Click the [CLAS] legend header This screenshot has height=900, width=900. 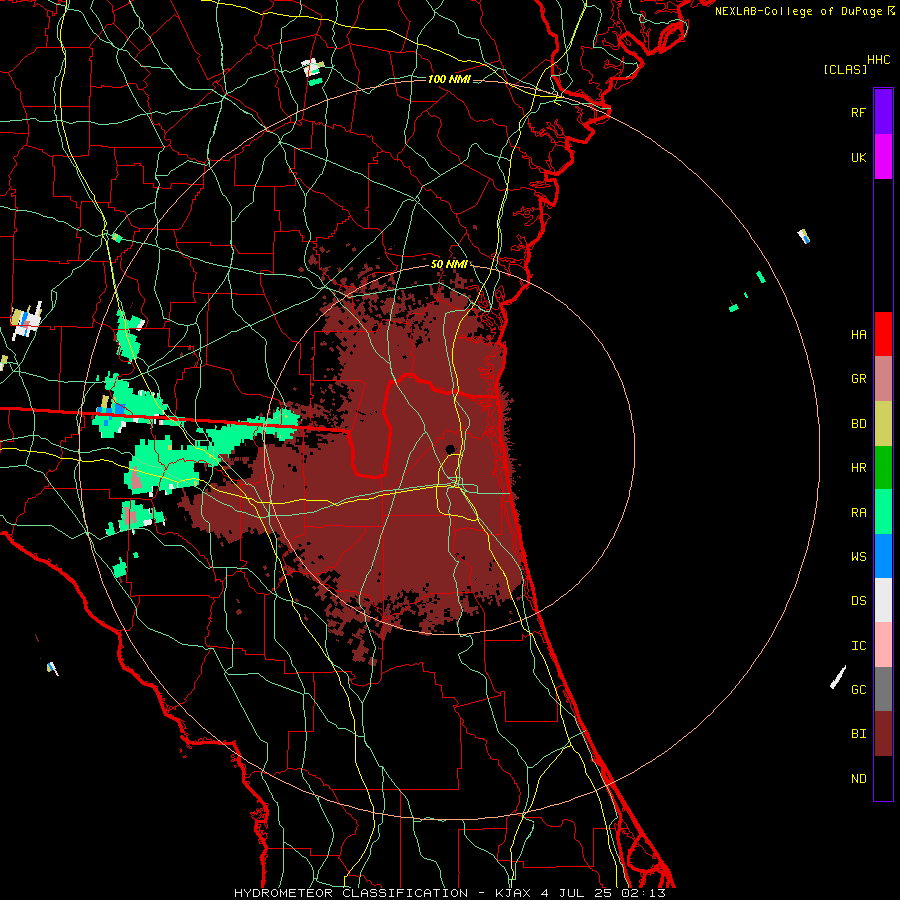[845, 69]
